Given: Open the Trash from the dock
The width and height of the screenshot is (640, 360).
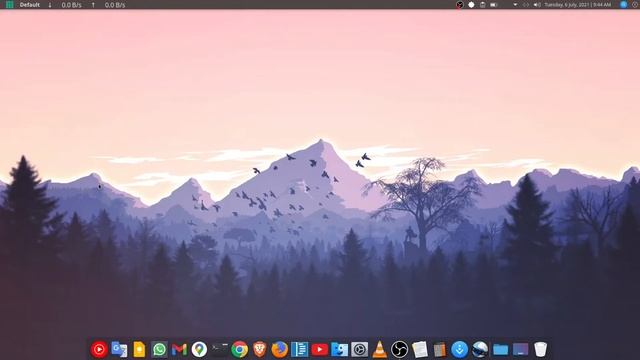Looking at the screenshot, I should 540,349.
